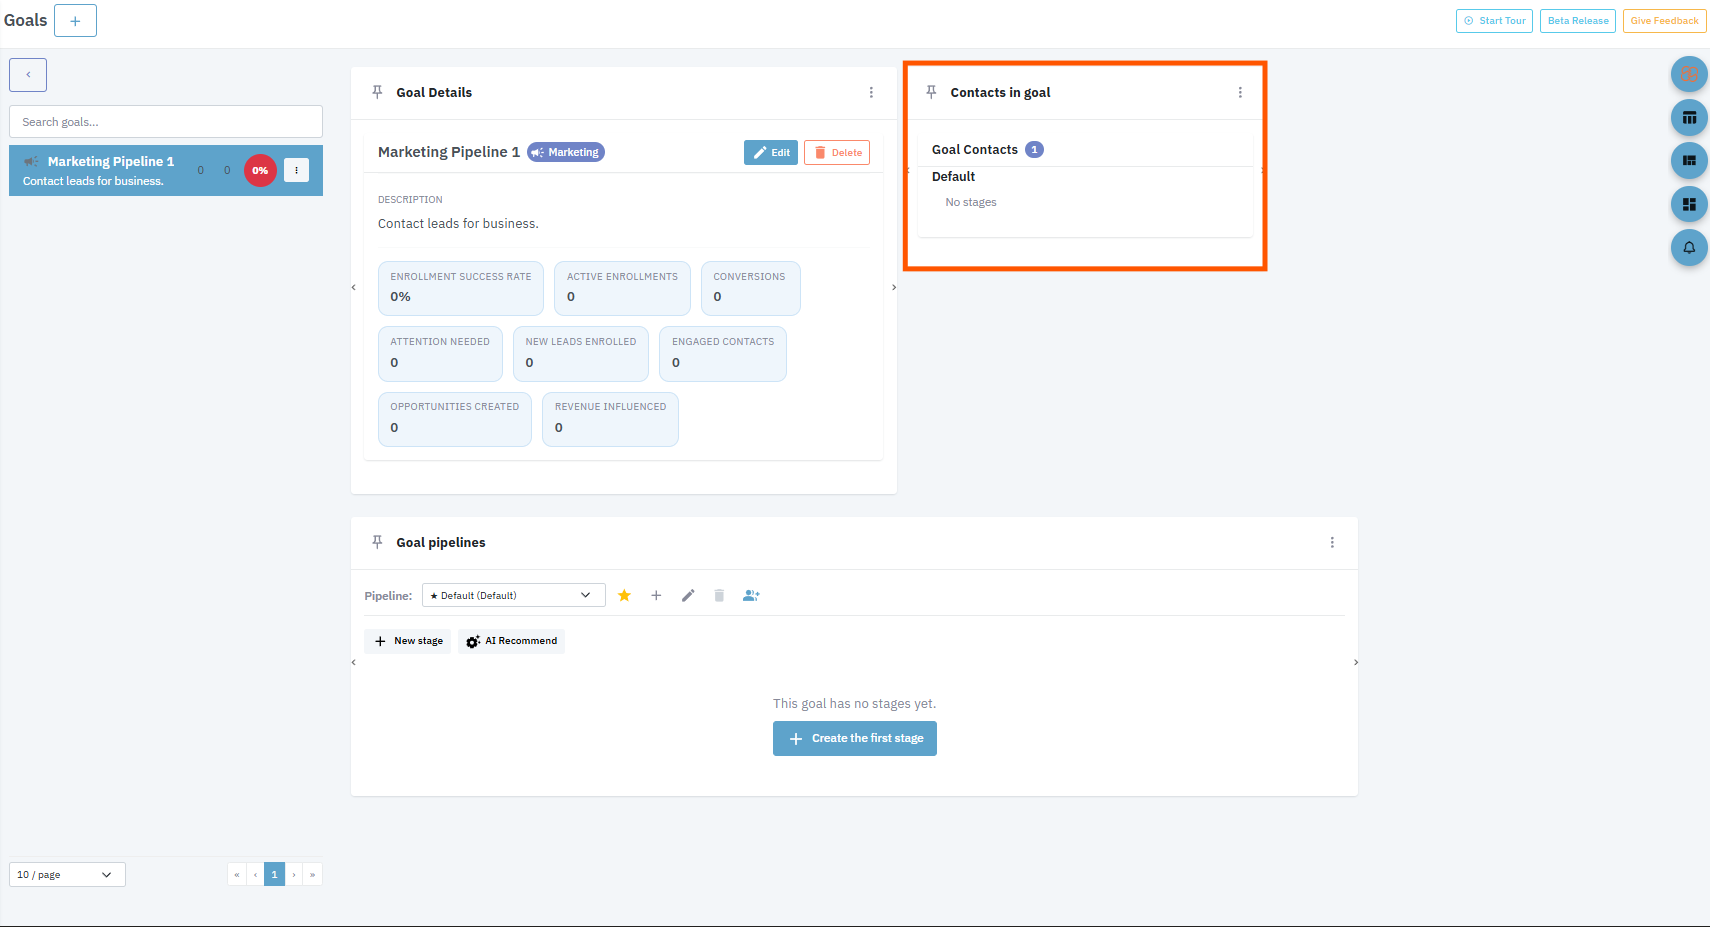
Task: Click the star icon to set default pipeline
Action: pyautogui.click(x=624, y=595)
